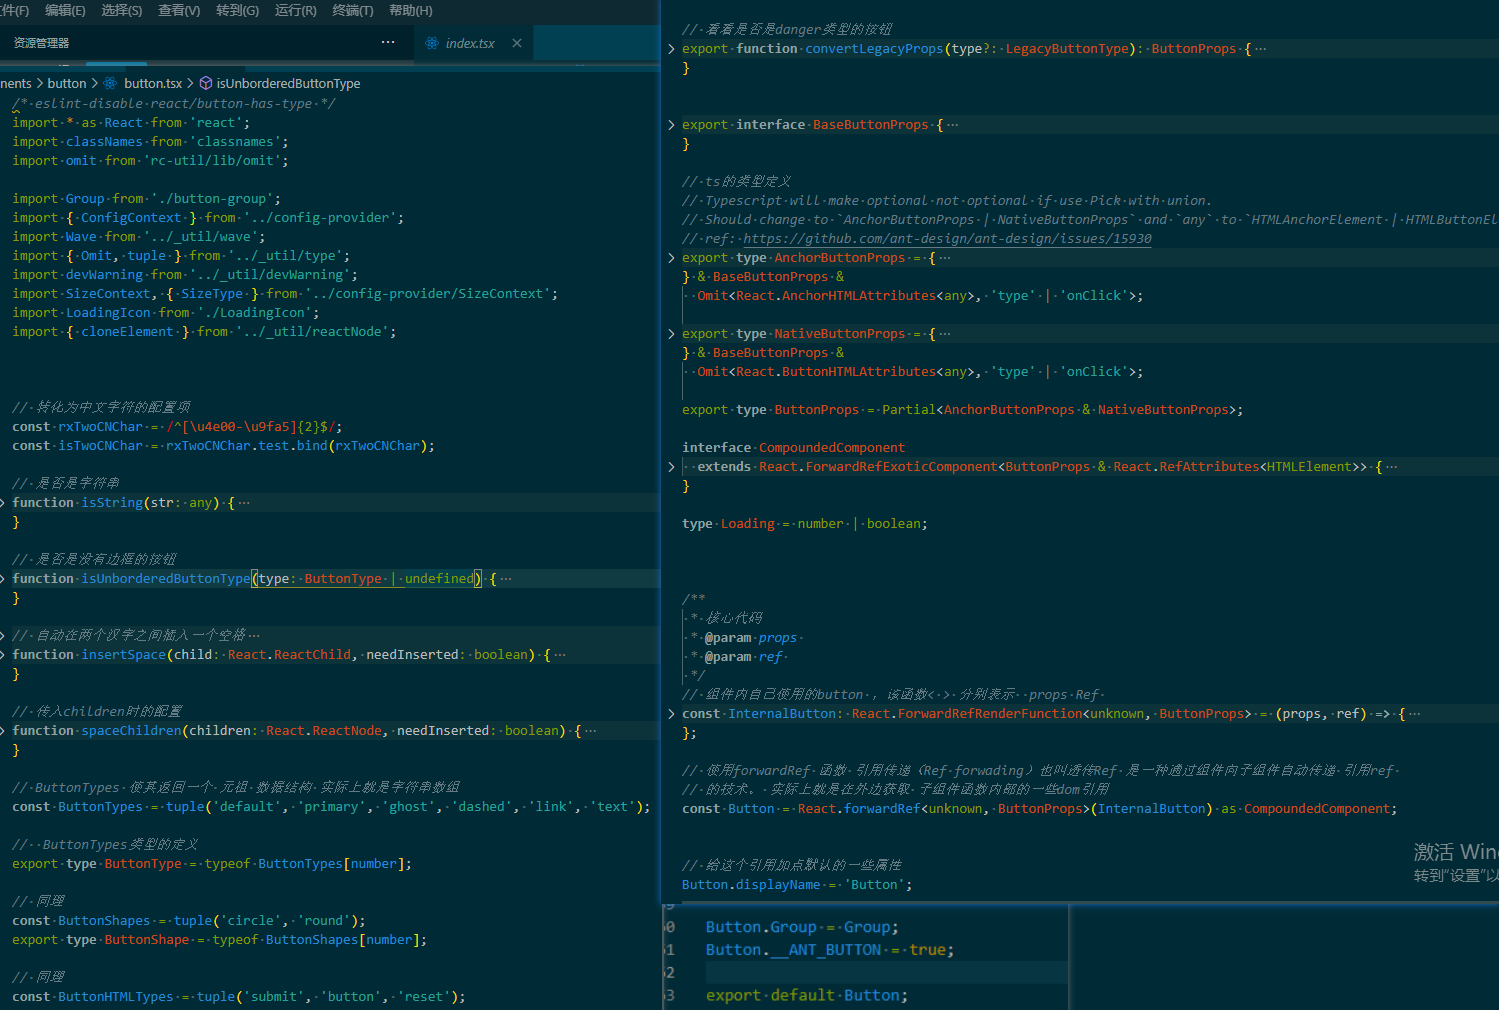This screenshot has height=1010, width=1499.
Task: Close the index.tsx editor tab
Action: click(x=517, y=43)
